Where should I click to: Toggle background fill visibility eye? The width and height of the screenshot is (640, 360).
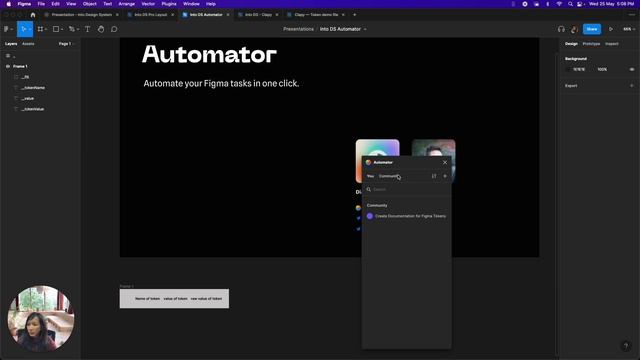point(632,69)
